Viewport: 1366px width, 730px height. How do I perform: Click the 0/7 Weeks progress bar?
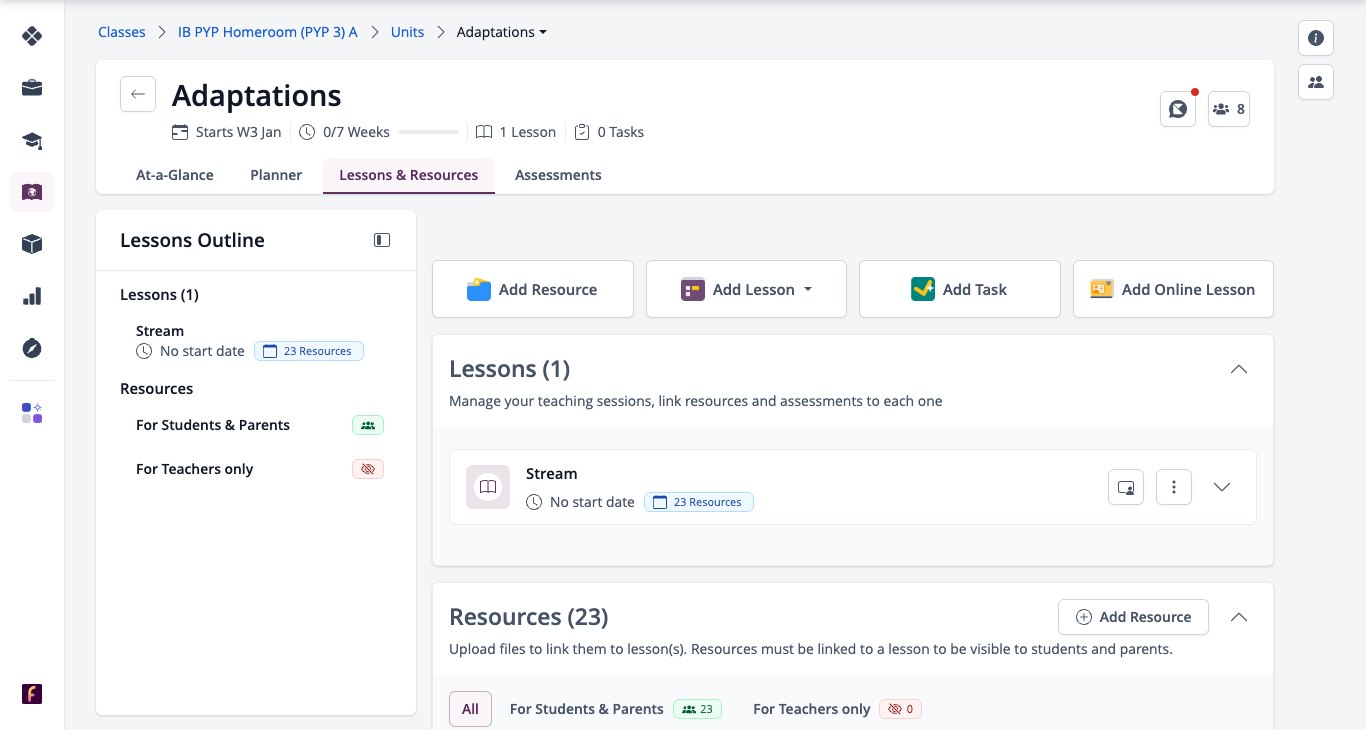428,132
